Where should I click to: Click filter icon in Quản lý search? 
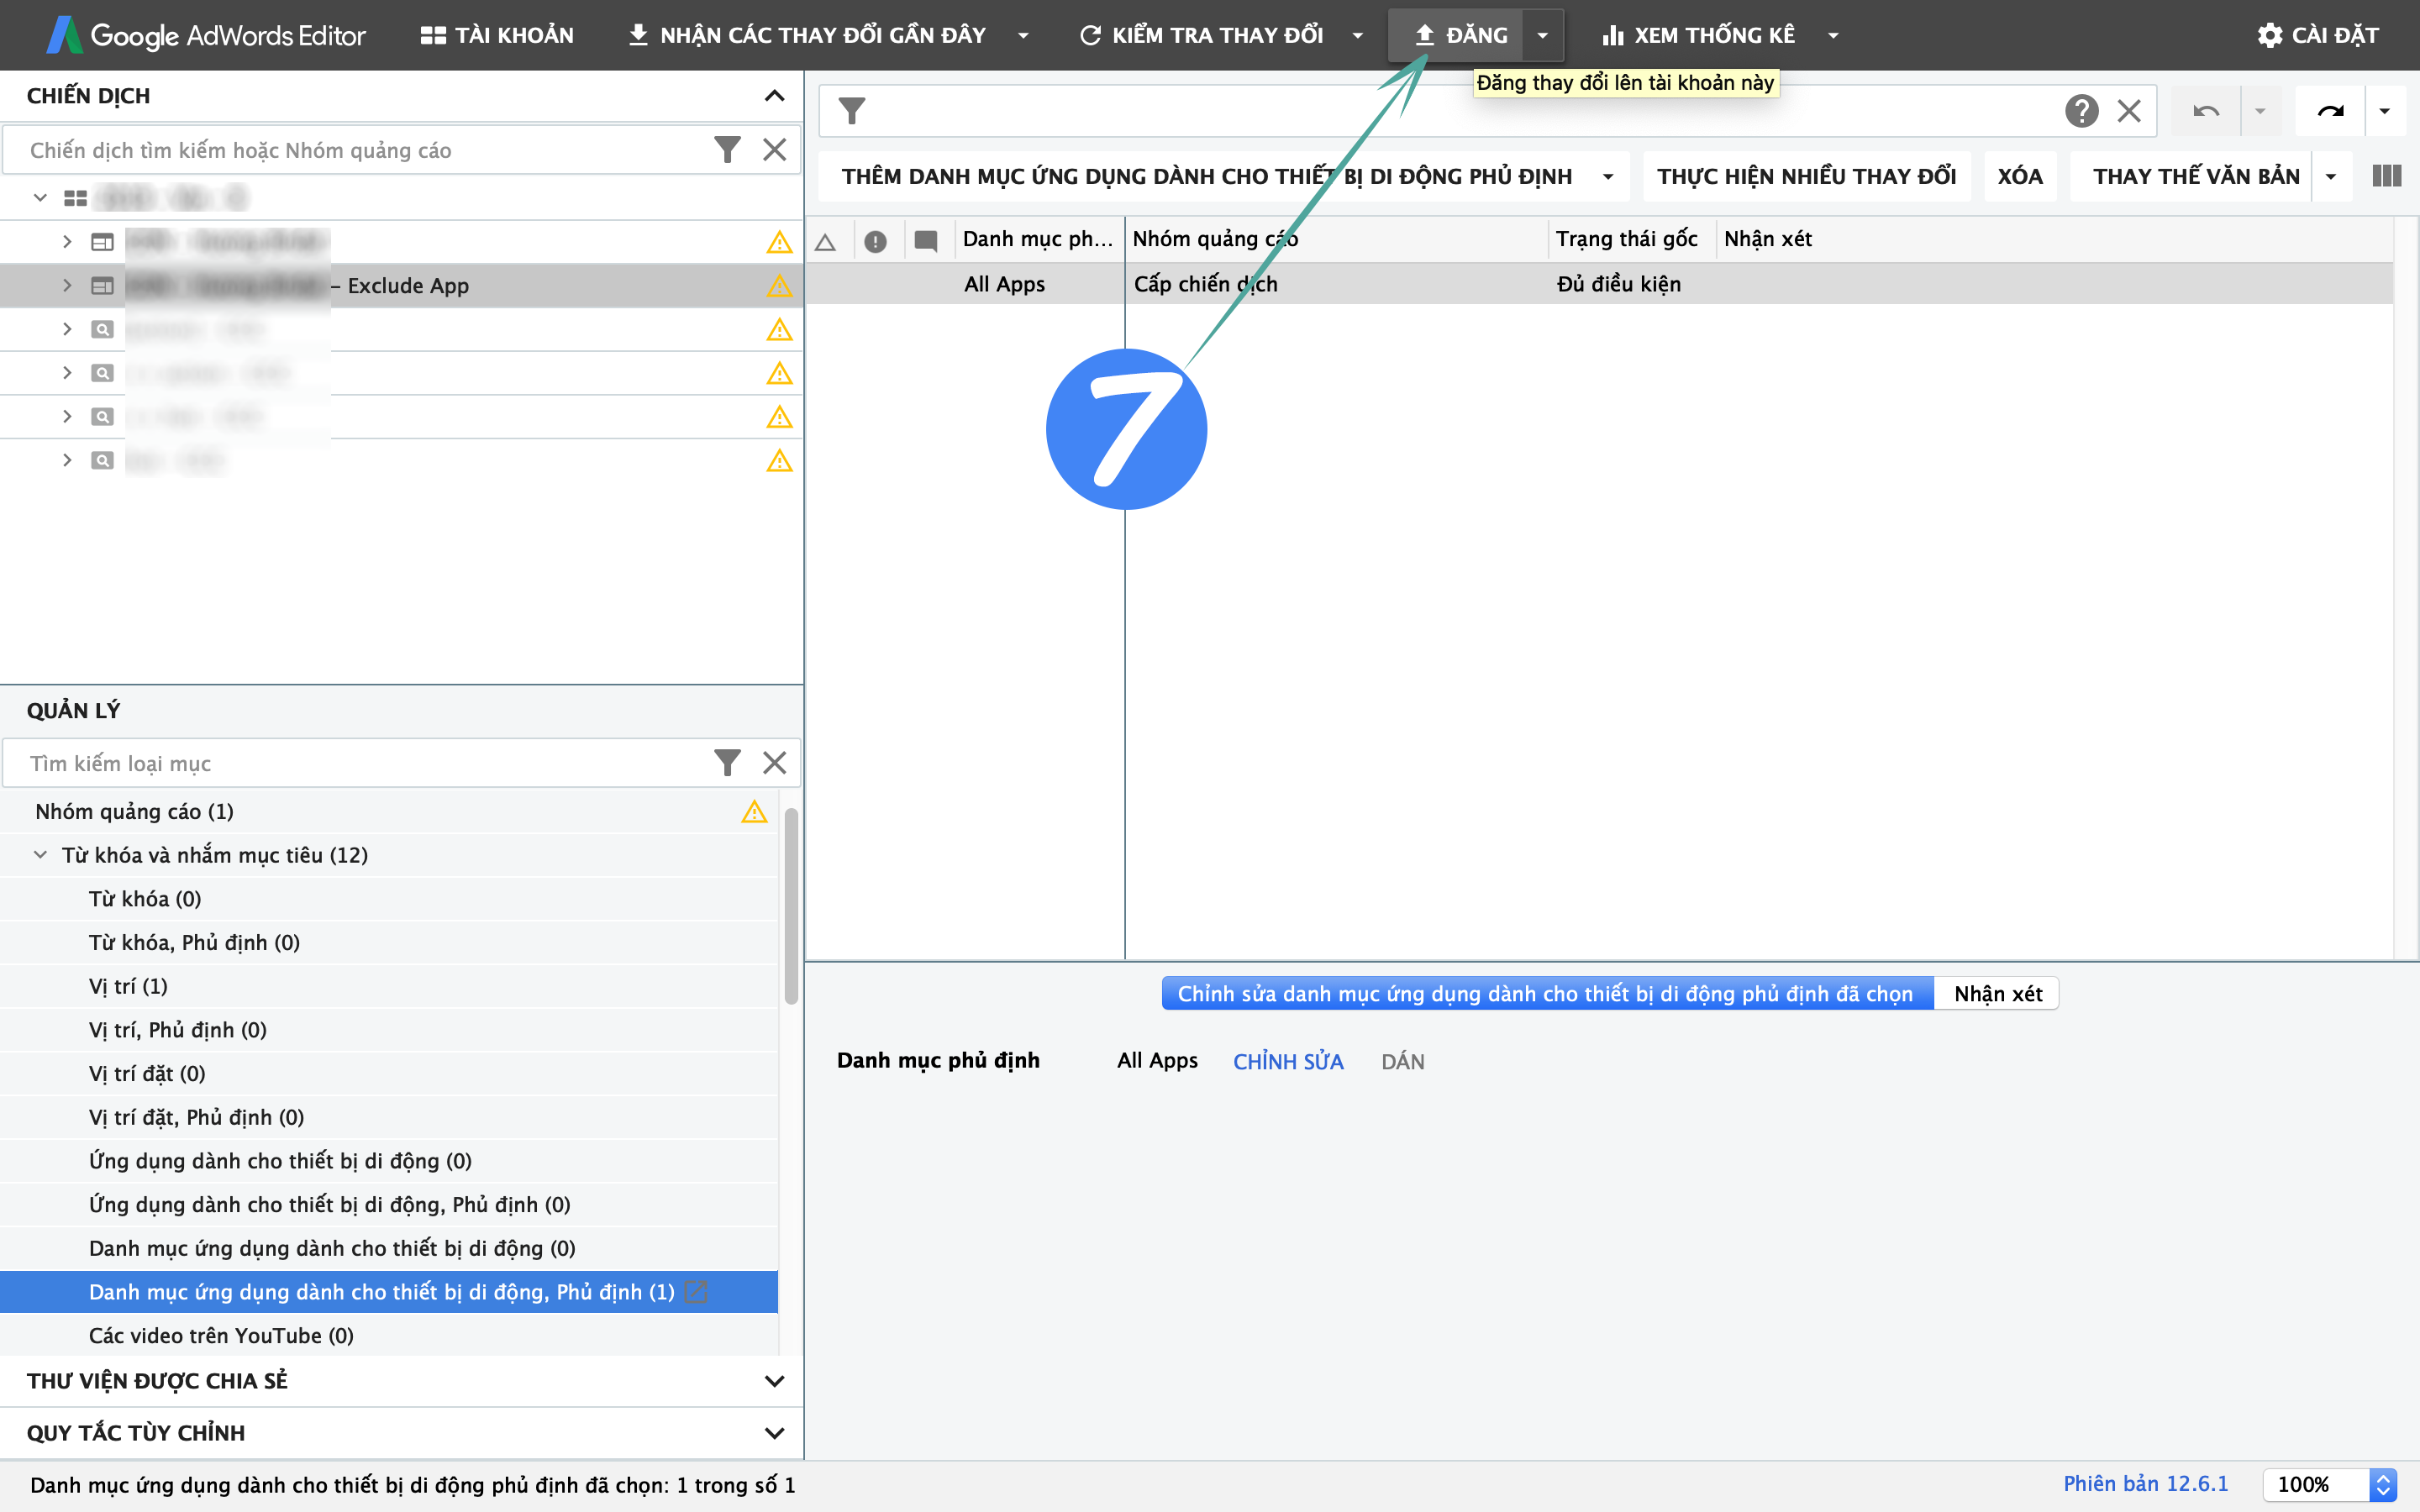[x=727, y=763]
